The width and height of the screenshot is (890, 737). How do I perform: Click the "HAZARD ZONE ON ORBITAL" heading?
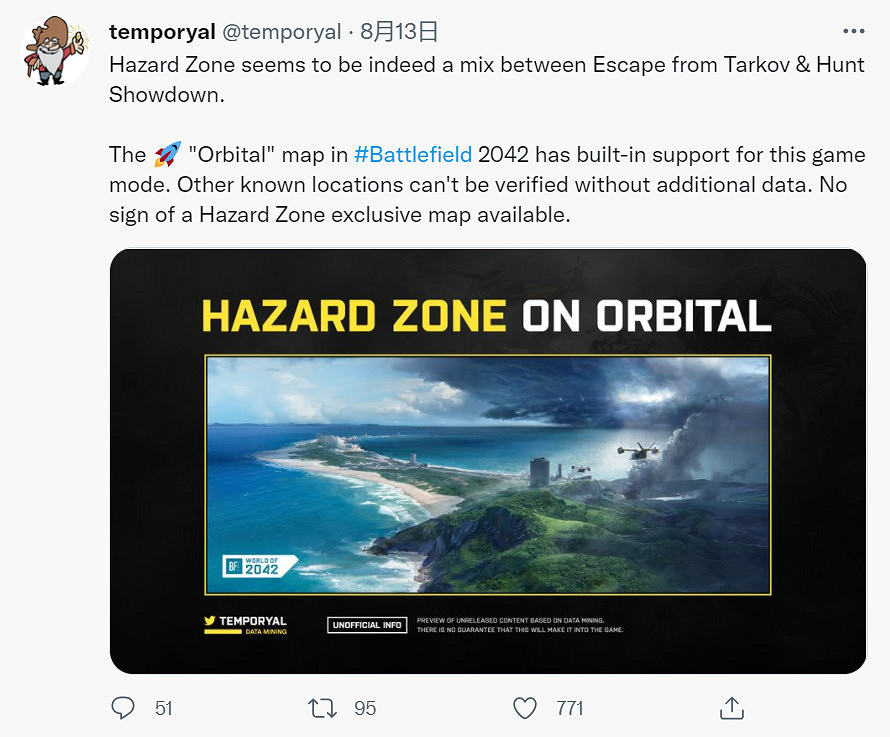(486, 316)
